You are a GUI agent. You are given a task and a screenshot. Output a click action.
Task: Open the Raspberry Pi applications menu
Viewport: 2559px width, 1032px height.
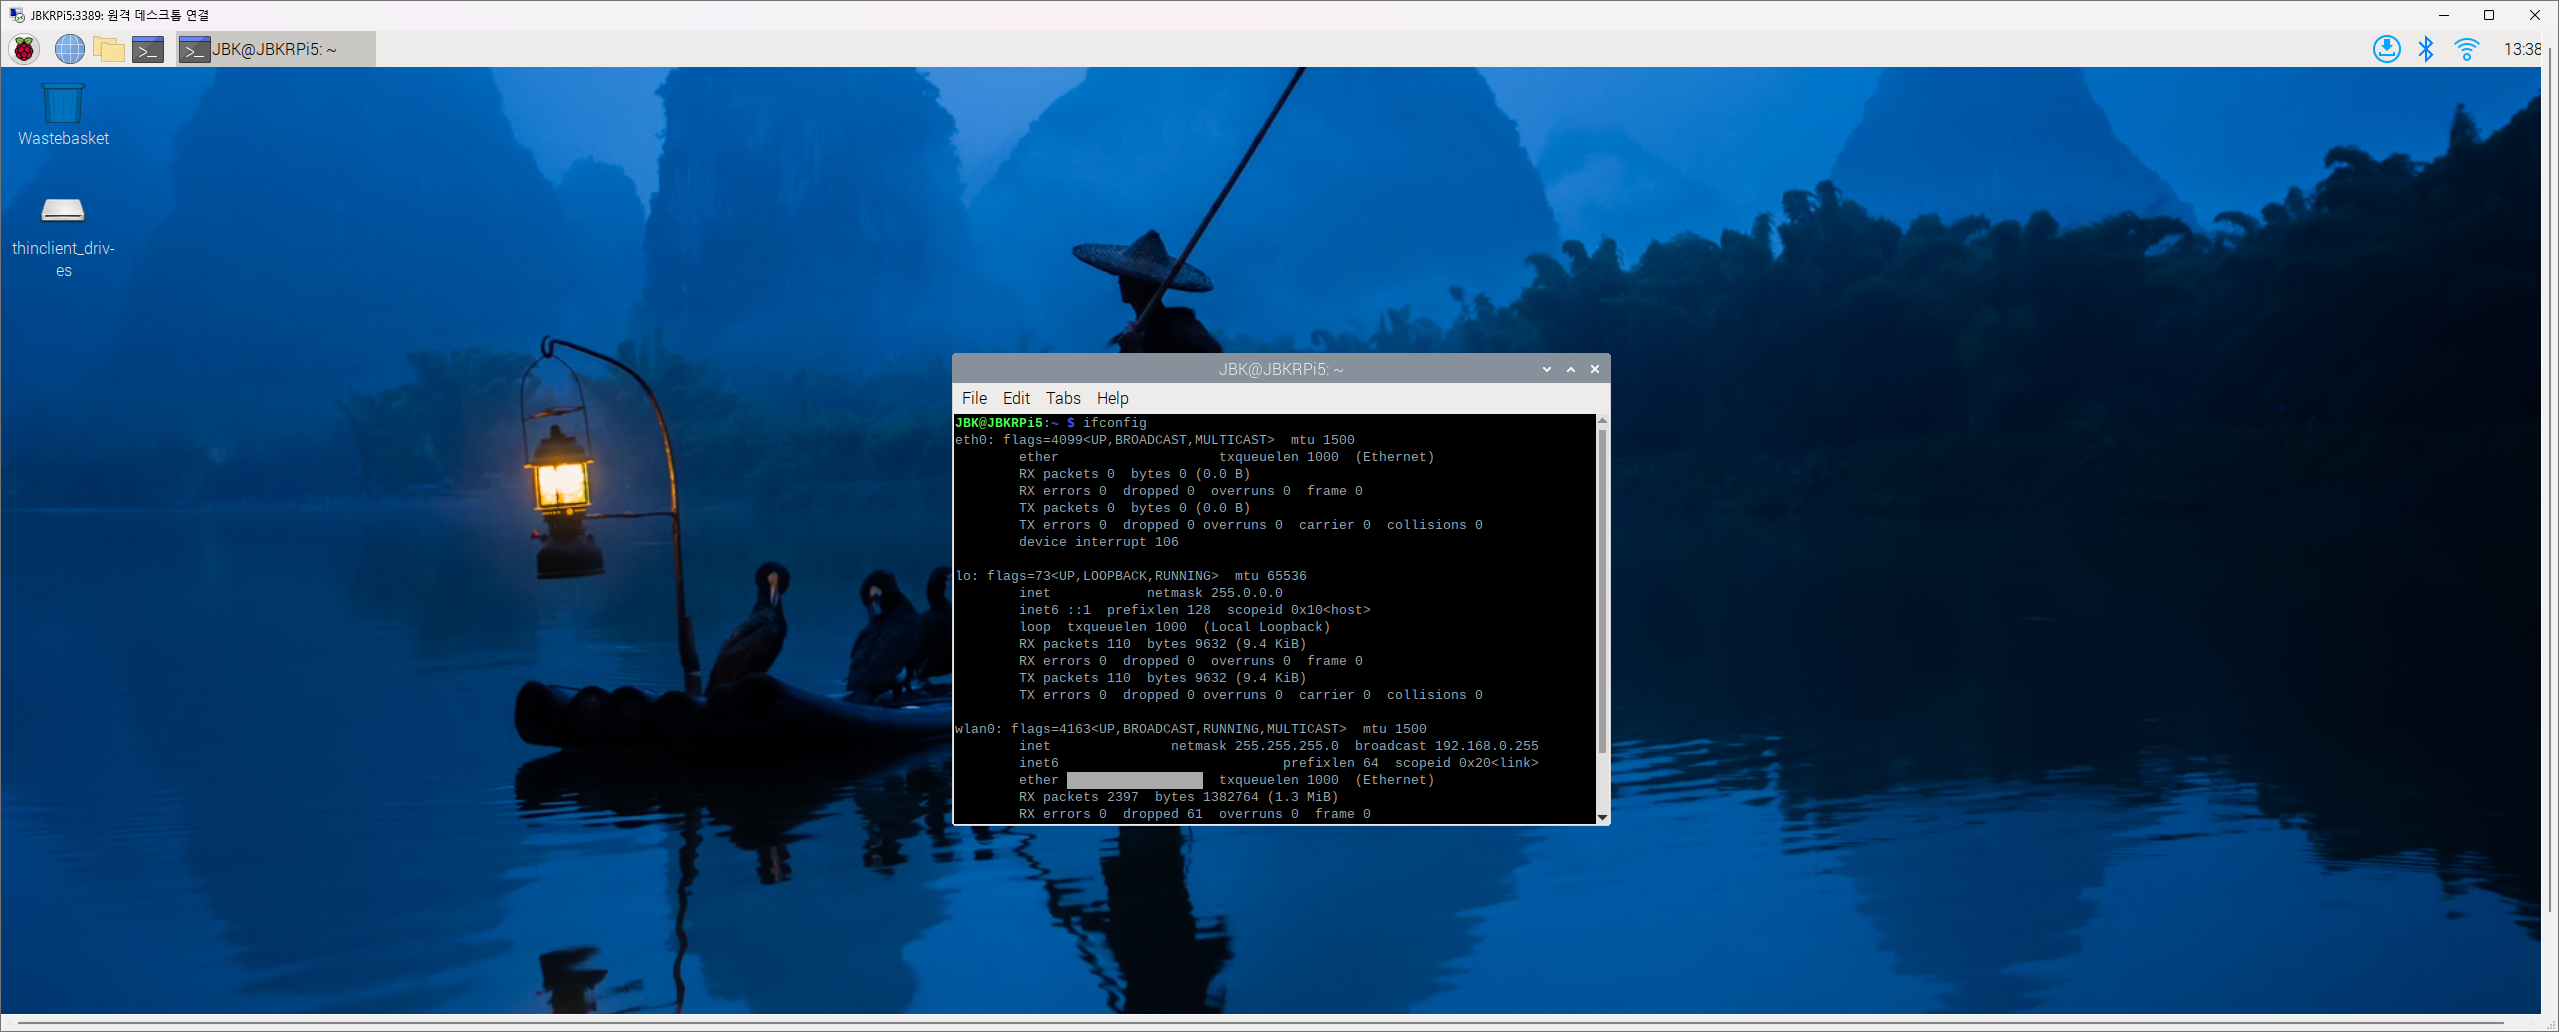coord(24,49)
